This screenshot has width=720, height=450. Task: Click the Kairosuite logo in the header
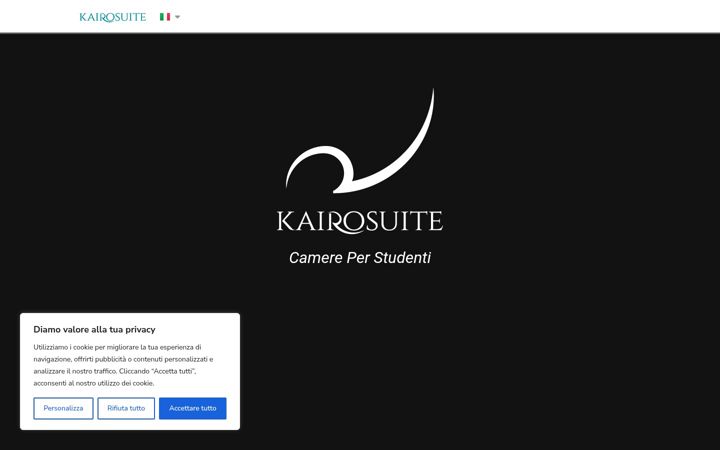point(112,17)
